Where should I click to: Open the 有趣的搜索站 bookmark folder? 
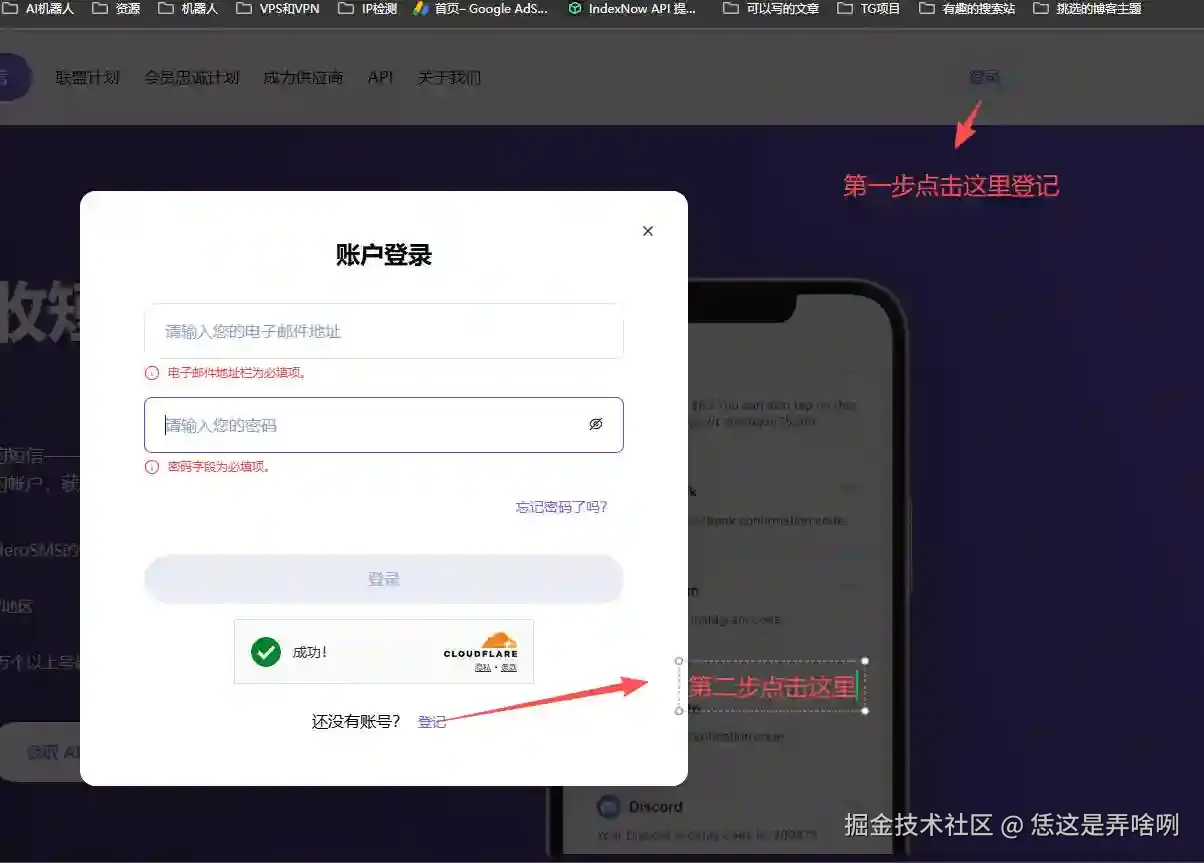click(x=967, y=9)
